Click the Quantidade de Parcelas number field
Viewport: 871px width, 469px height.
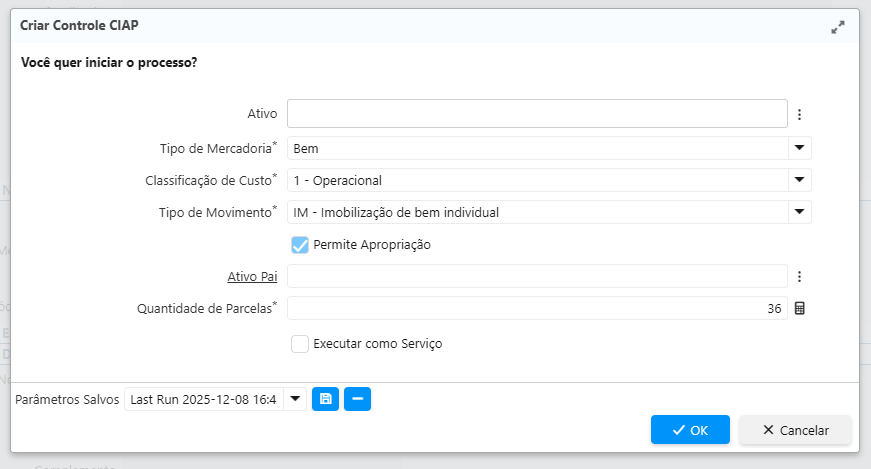click(x=537, y=309)
